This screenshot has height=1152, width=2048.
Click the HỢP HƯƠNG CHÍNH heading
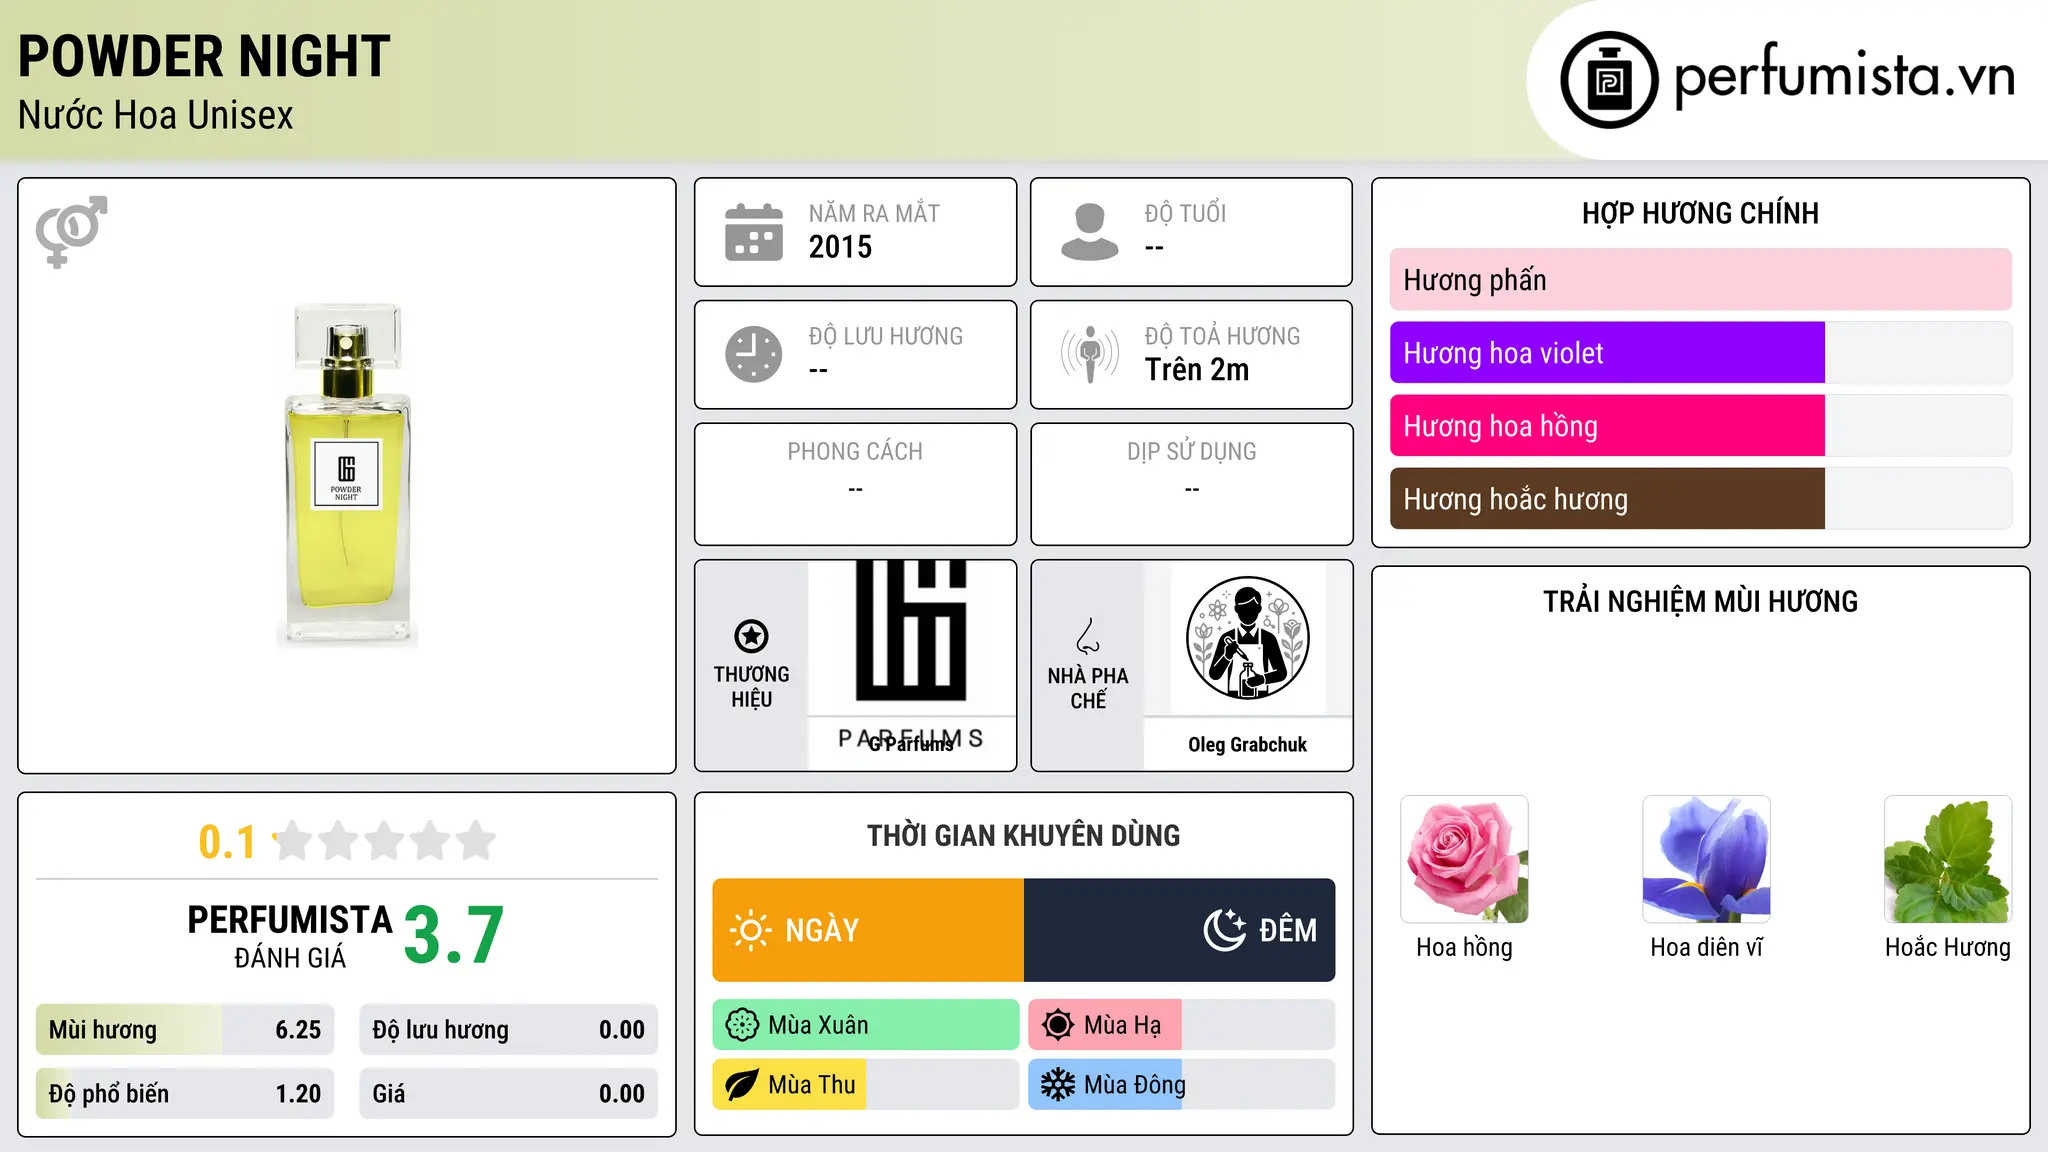(x=1700, y=213)
